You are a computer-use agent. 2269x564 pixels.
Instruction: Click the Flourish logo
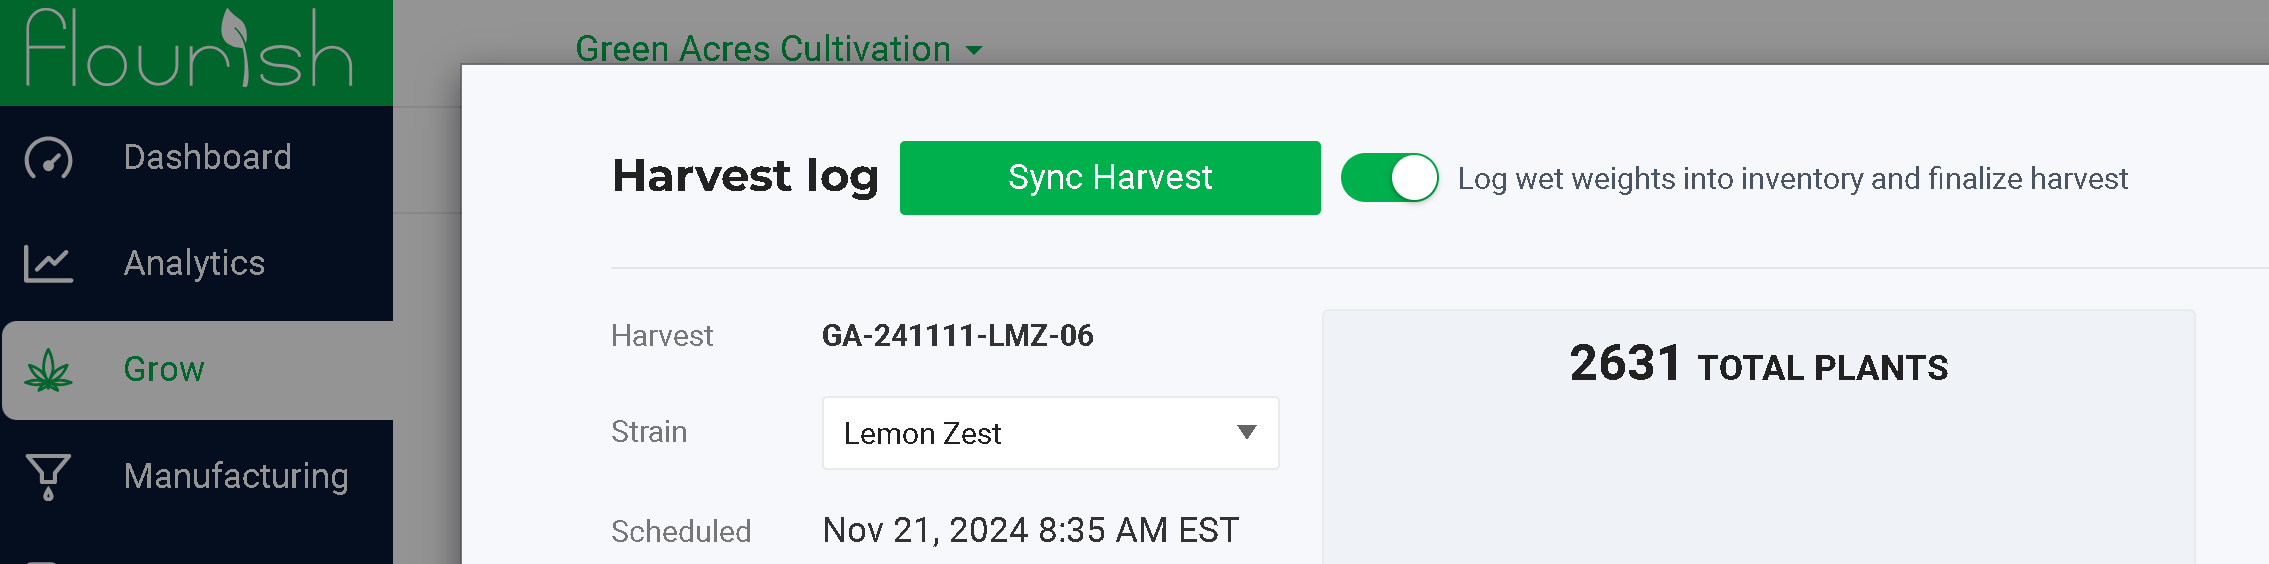189,48
